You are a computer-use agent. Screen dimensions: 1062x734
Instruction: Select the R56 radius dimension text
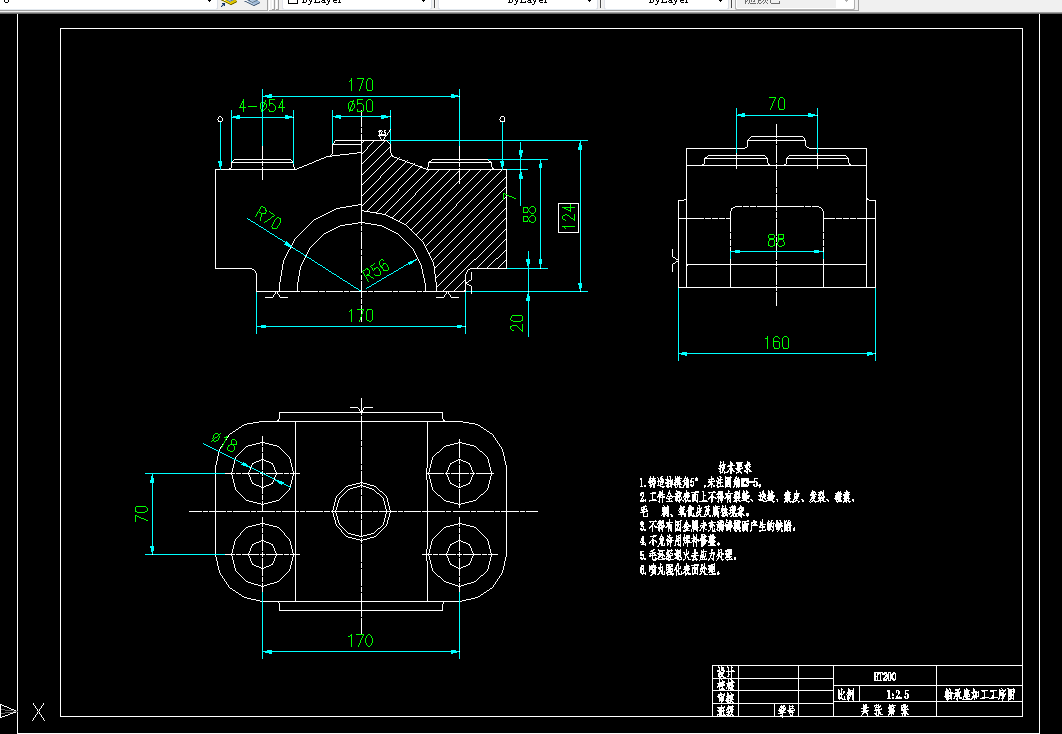tap(376, 269)
